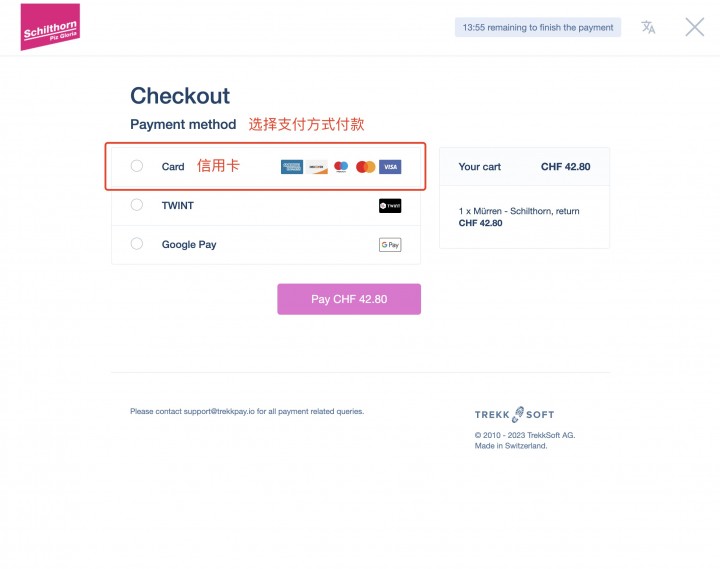Screen dimensions: 720x569
Task: Click the Mürren - Schilthorn return cart item
Action: (519, 217)
